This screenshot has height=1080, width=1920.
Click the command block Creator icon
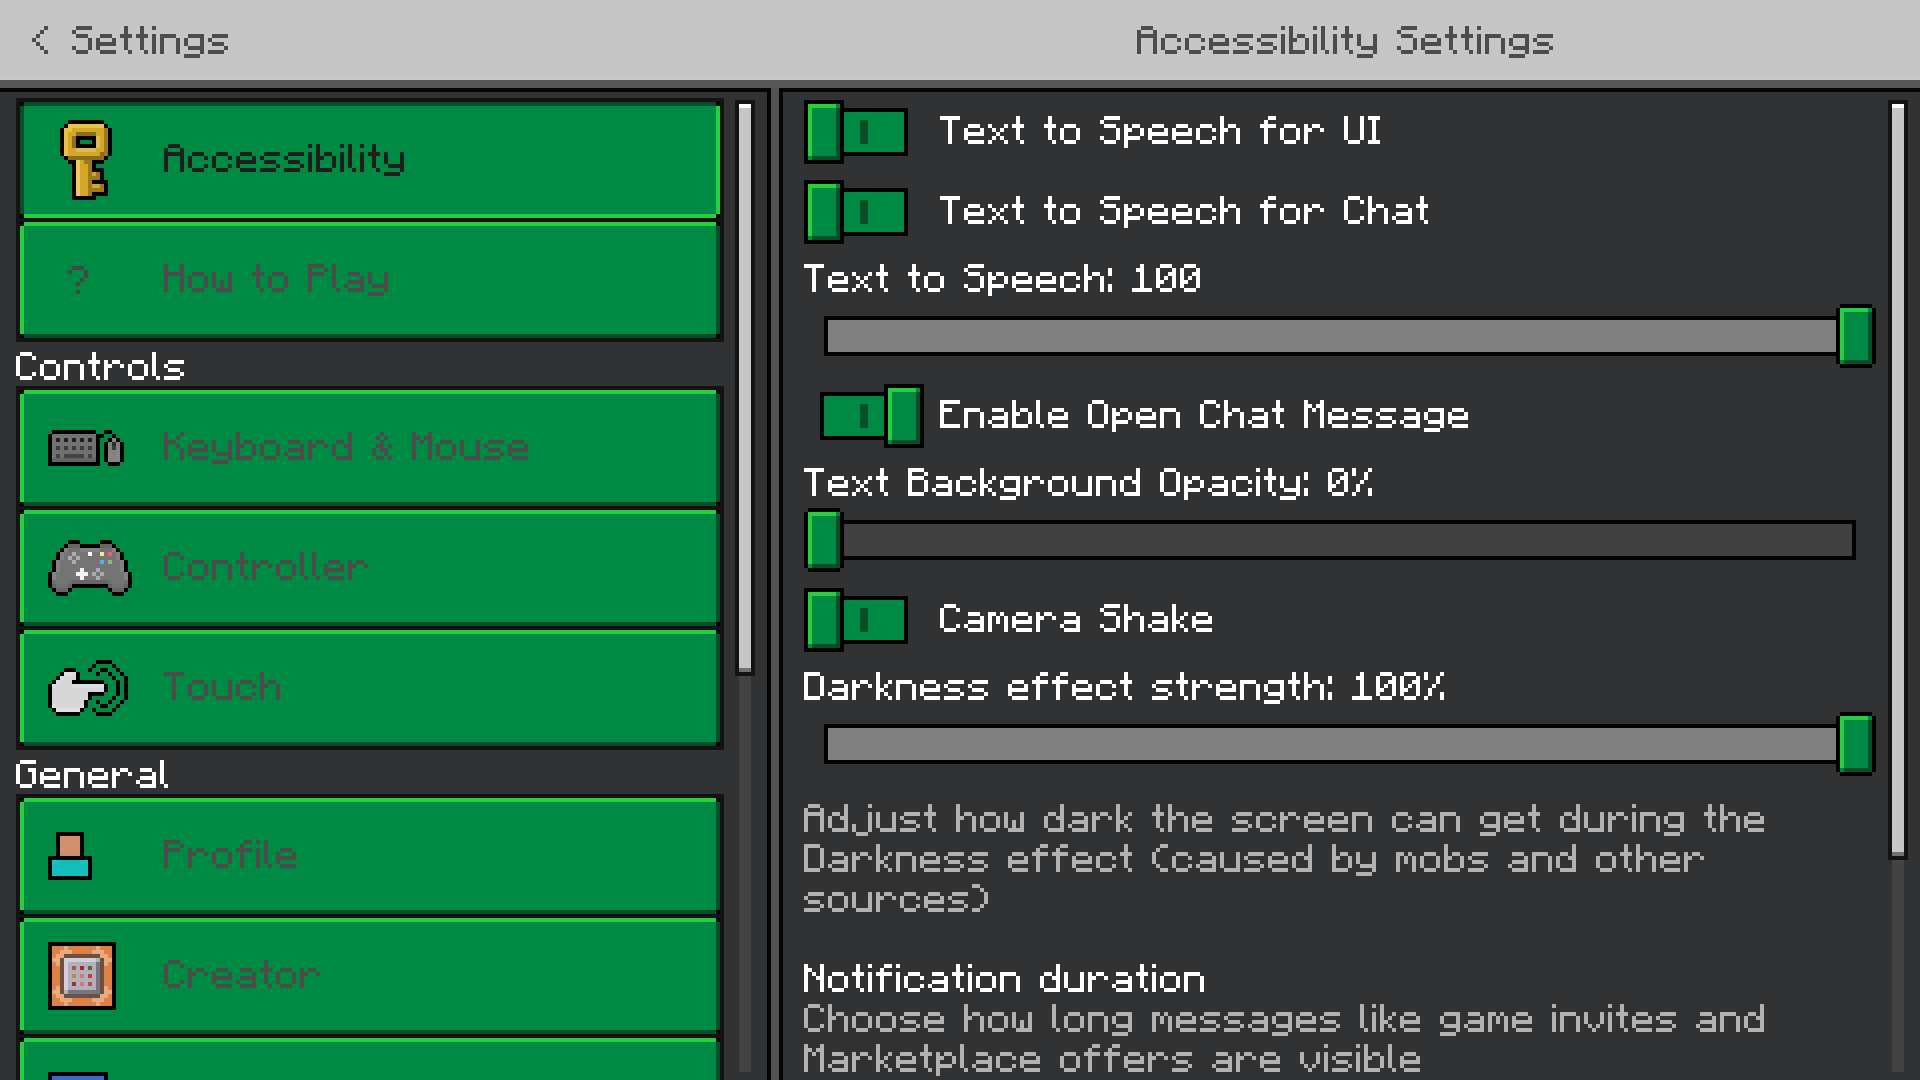(82, 976)
